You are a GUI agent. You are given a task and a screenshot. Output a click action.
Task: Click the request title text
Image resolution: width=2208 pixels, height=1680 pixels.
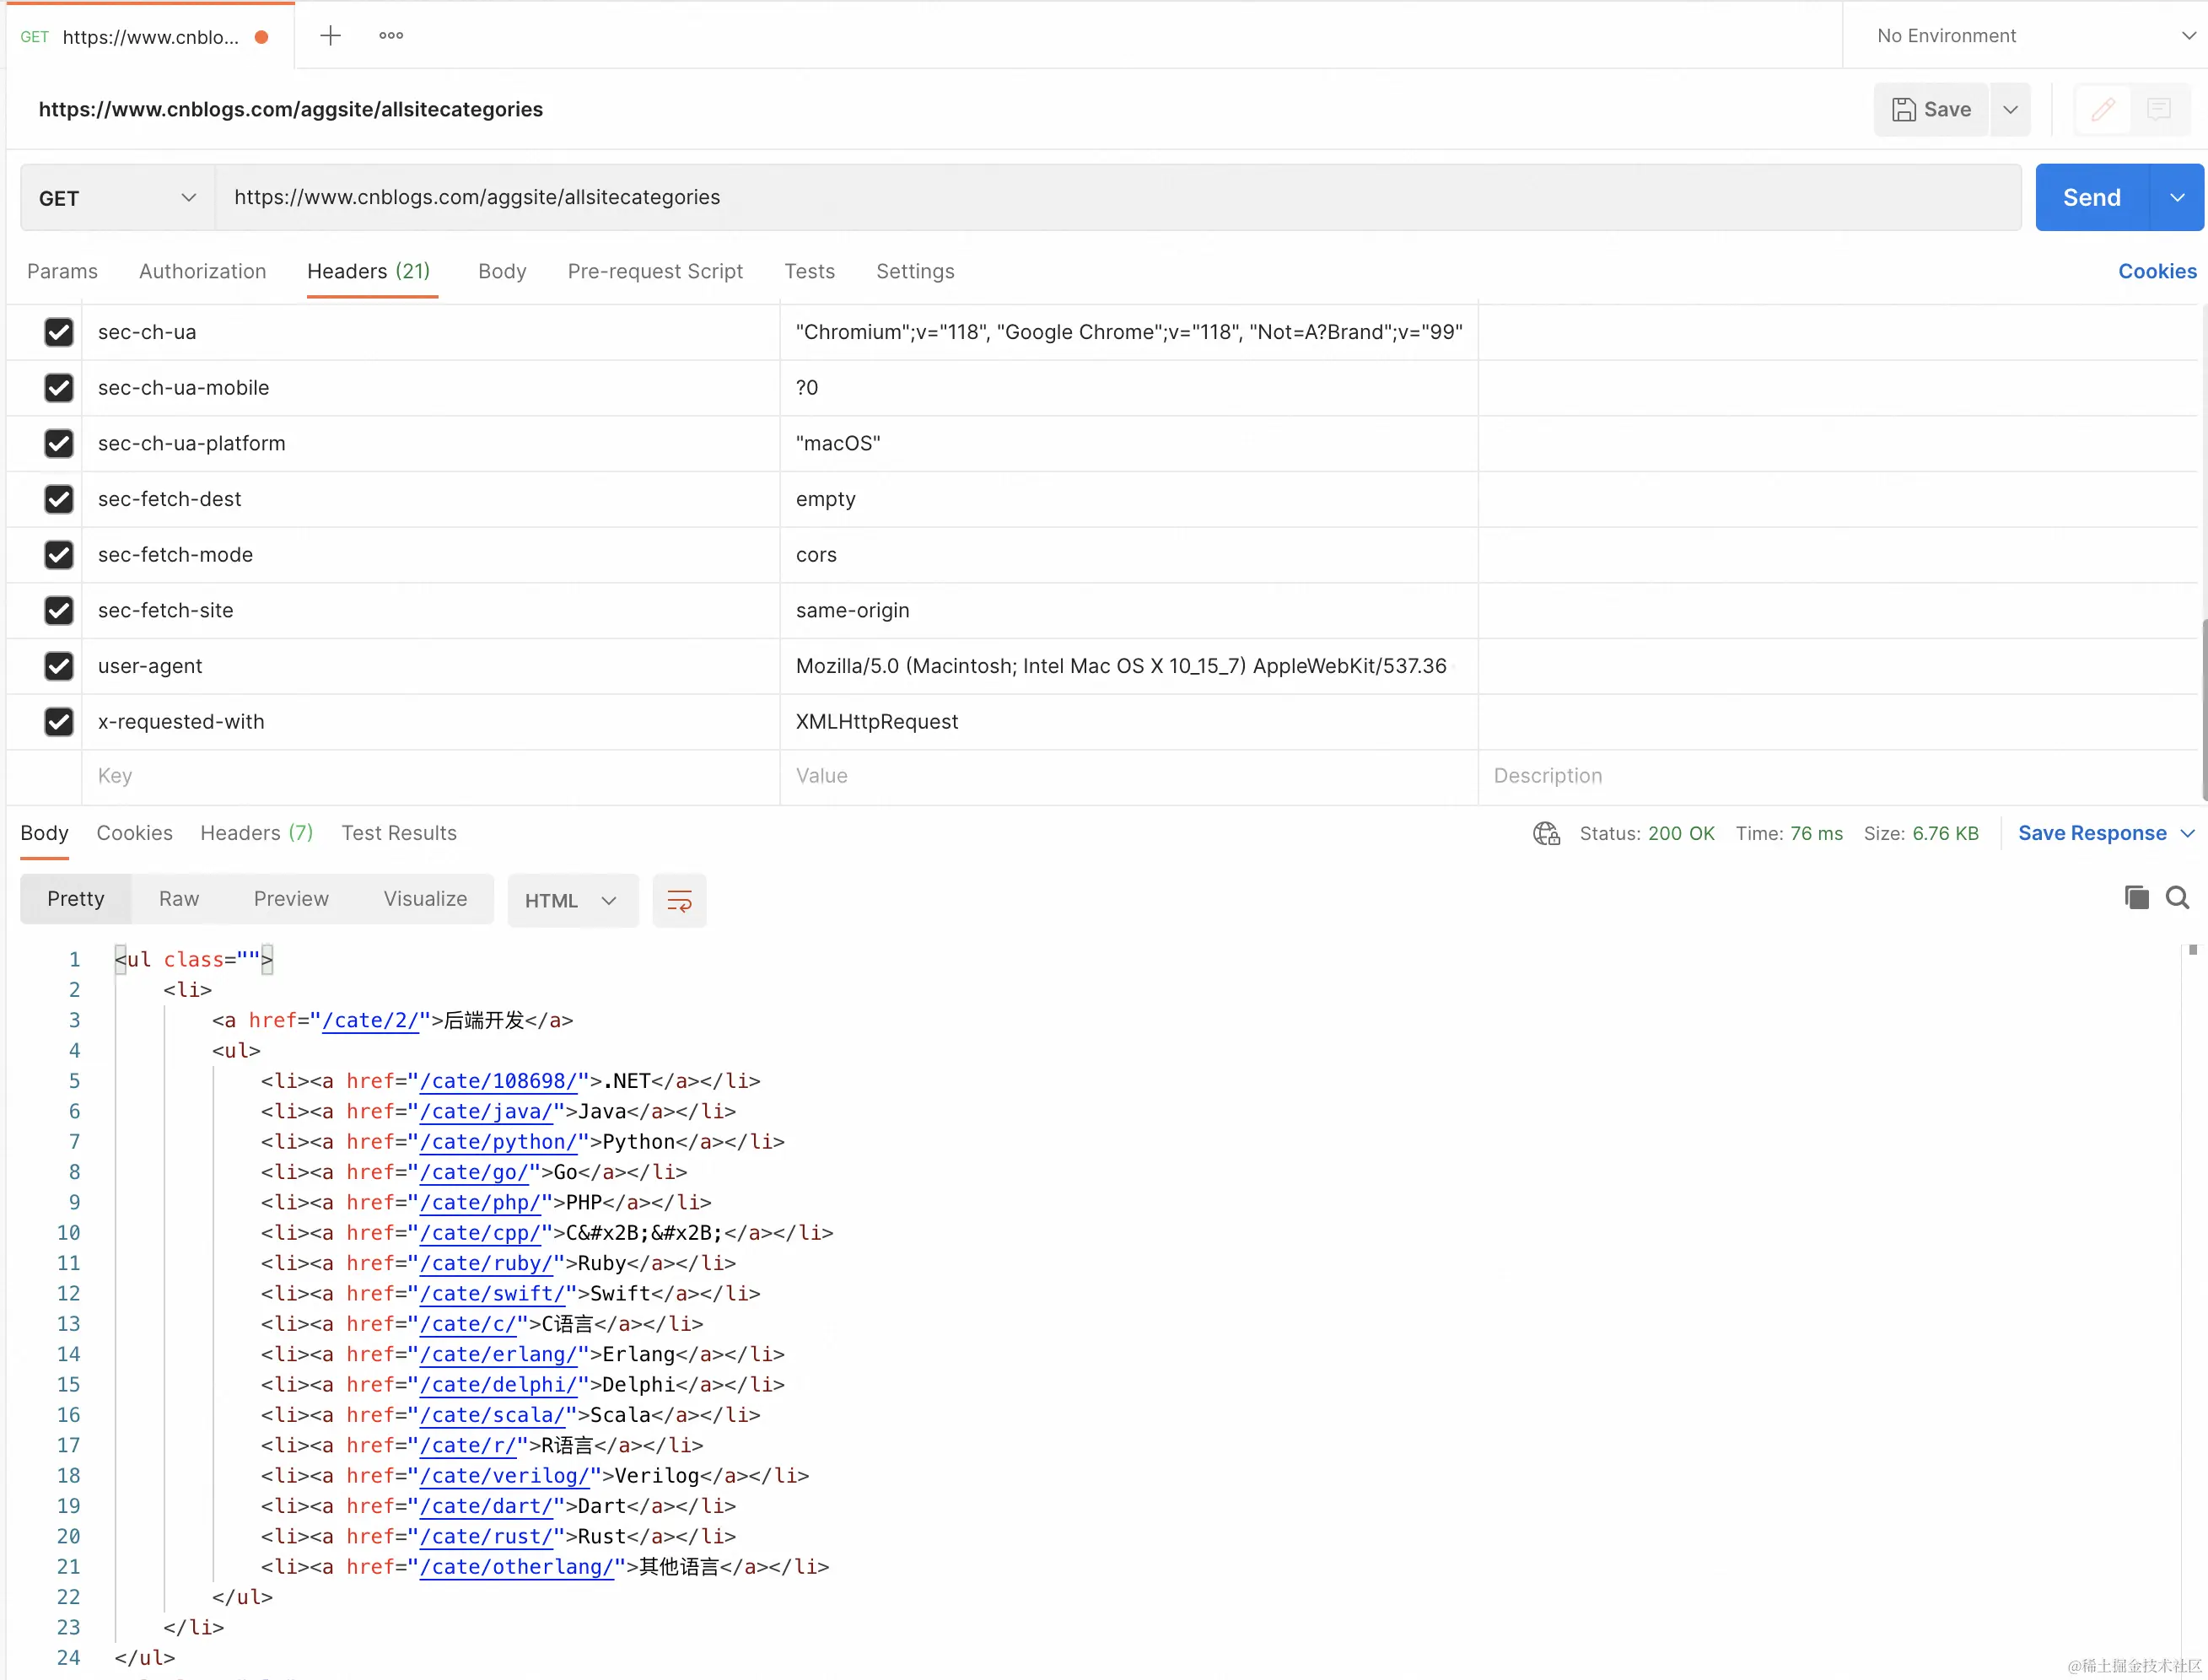(291, 109)
